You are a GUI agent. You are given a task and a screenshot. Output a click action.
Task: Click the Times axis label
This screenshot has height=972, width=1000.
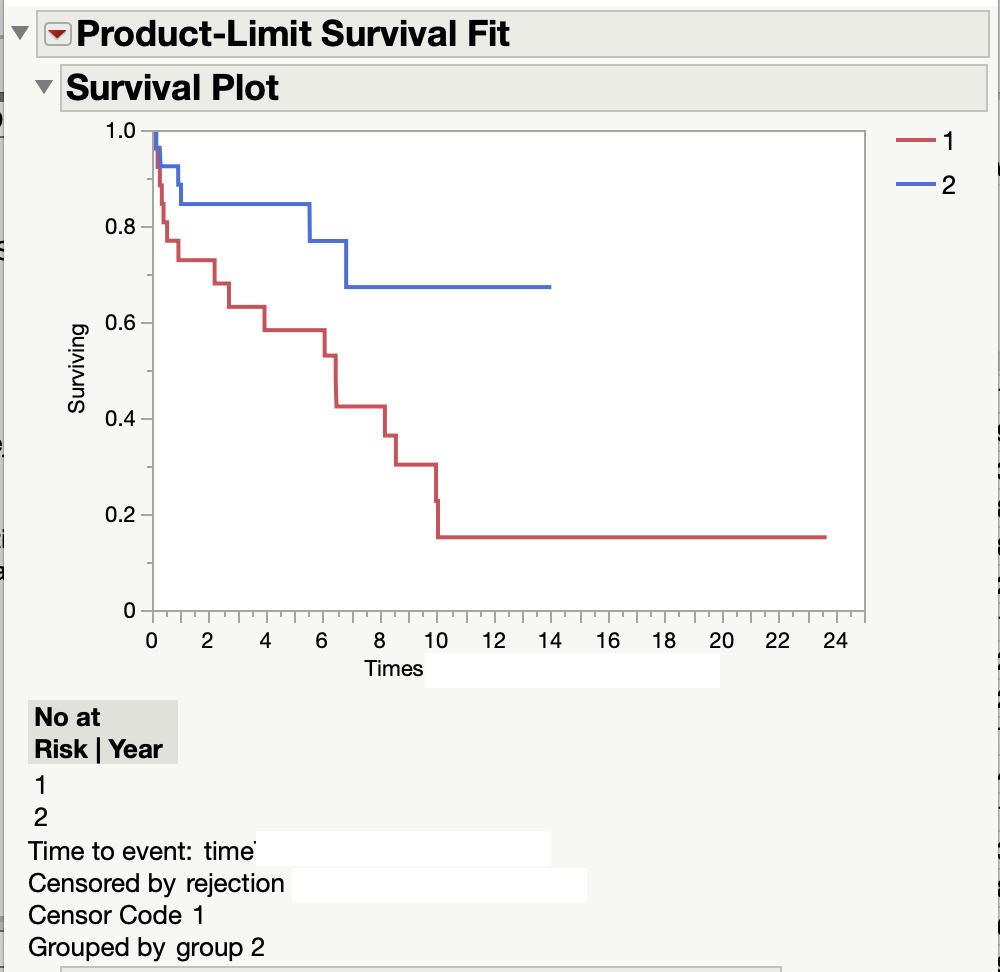pos(393,669)
